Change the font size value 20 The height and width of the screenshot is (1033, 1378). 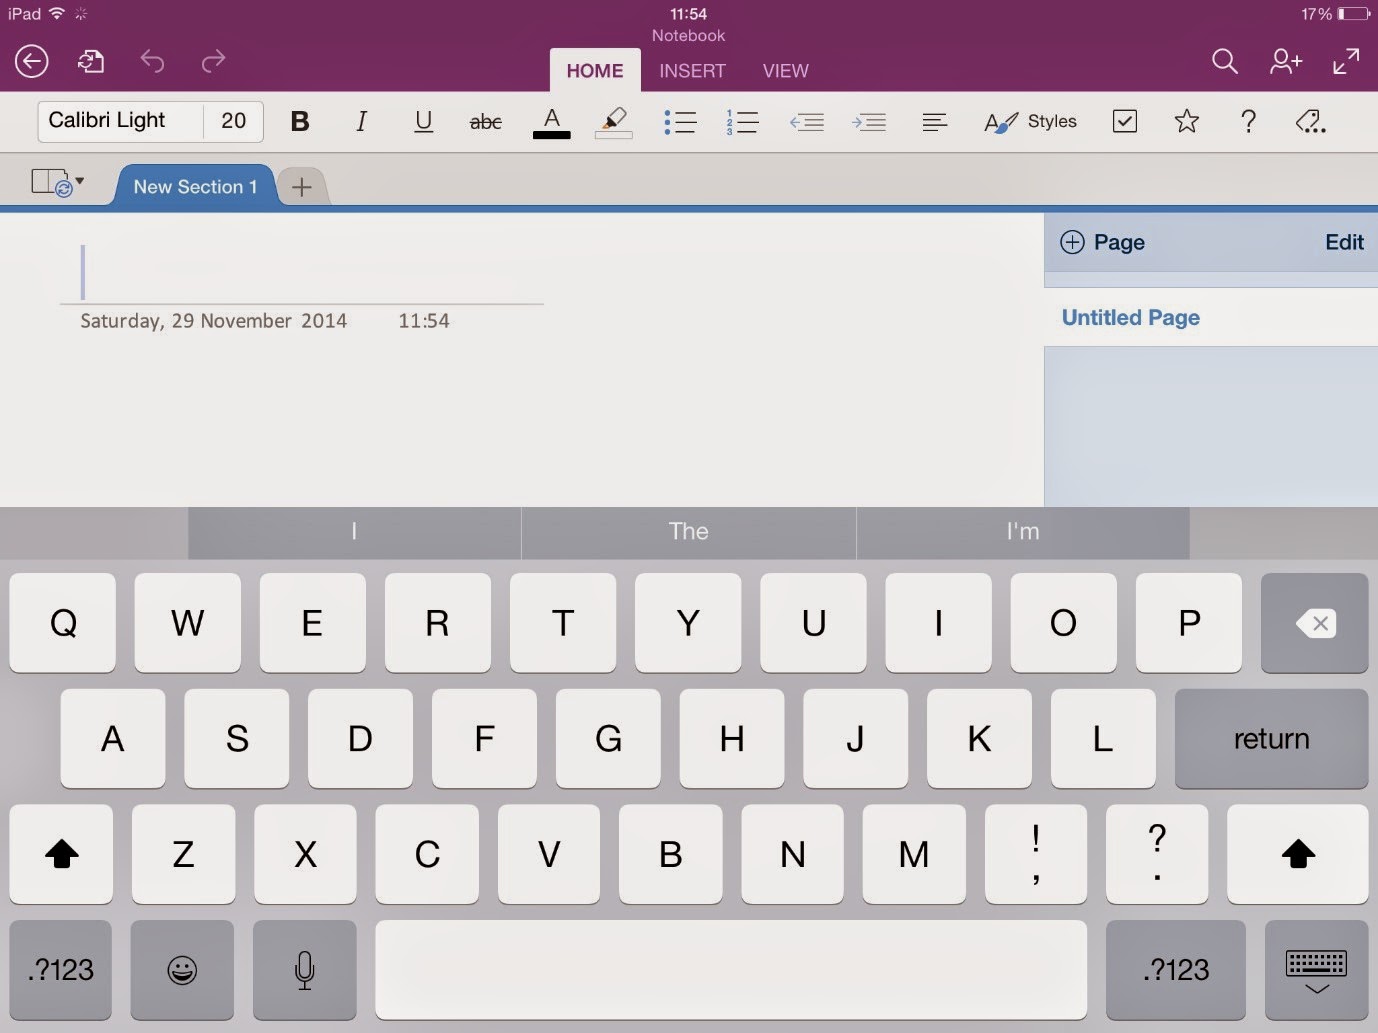234,121
